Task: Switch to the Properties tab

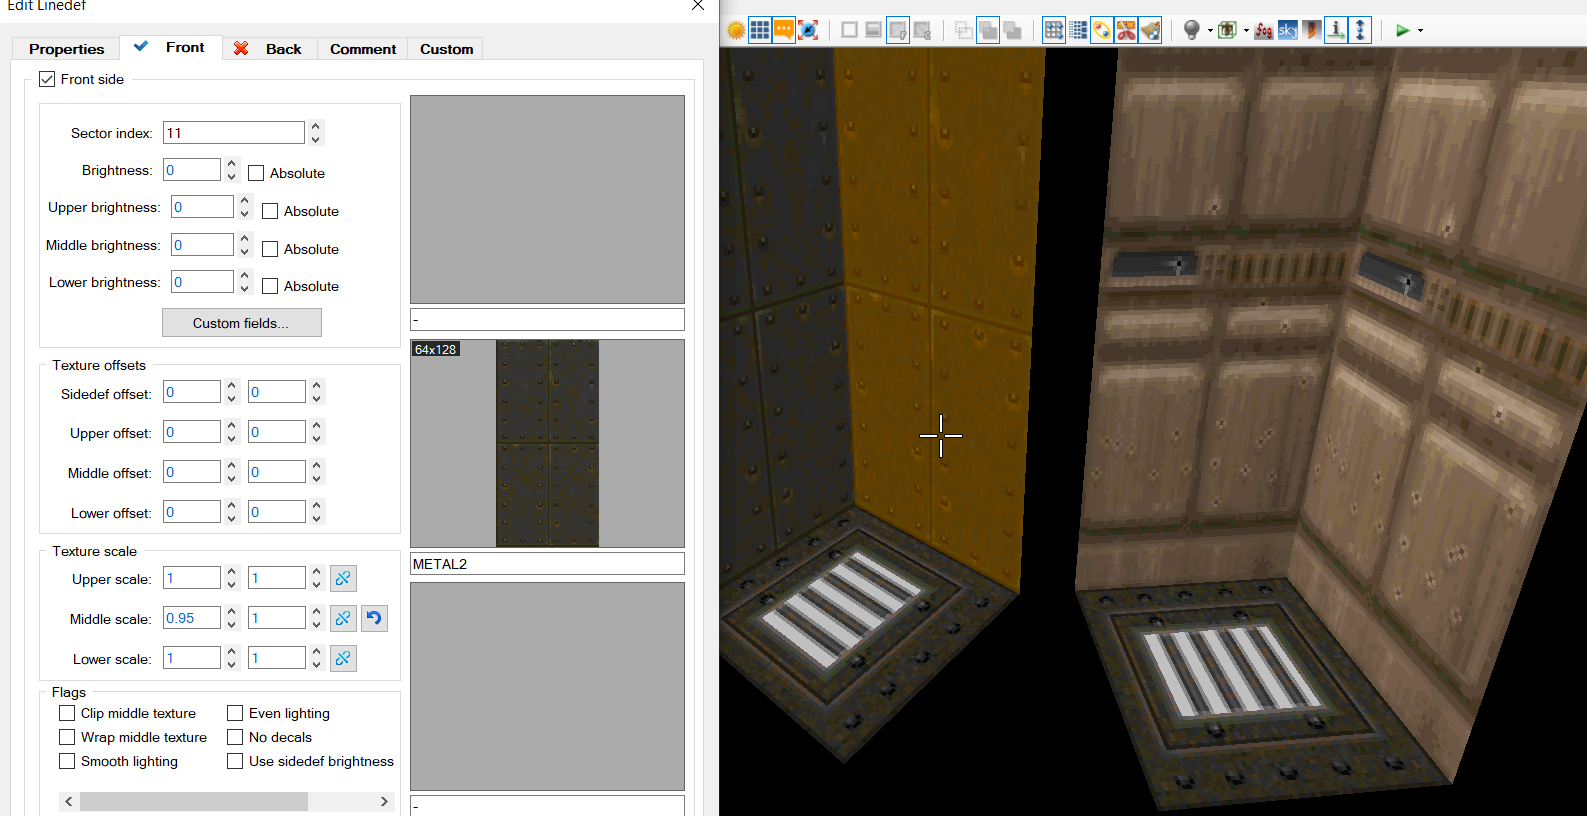Action: tap(66, 49)
